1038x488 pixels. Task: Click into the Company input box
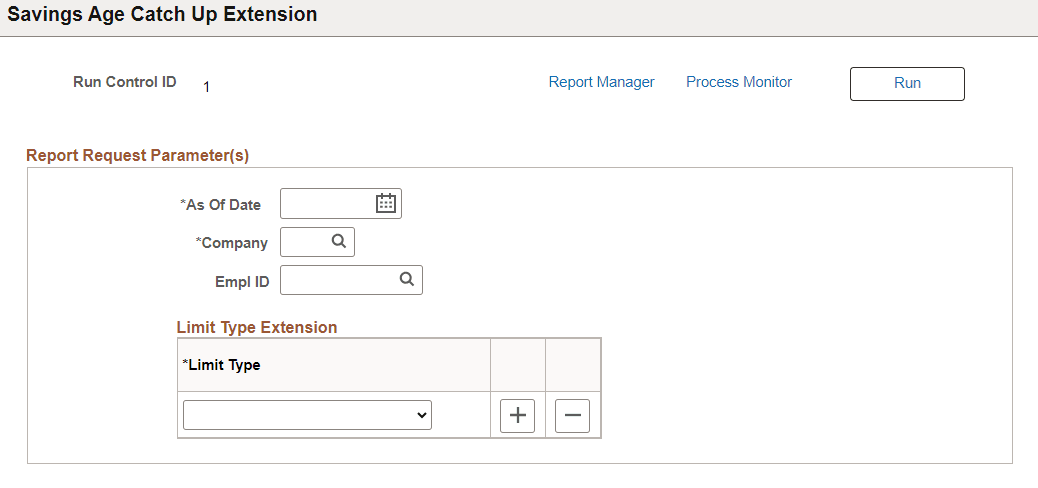click(x=304, y=242)
